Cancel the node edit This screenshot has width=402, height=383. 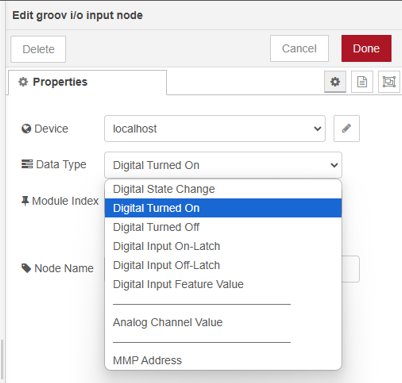[x=299, y=49]
